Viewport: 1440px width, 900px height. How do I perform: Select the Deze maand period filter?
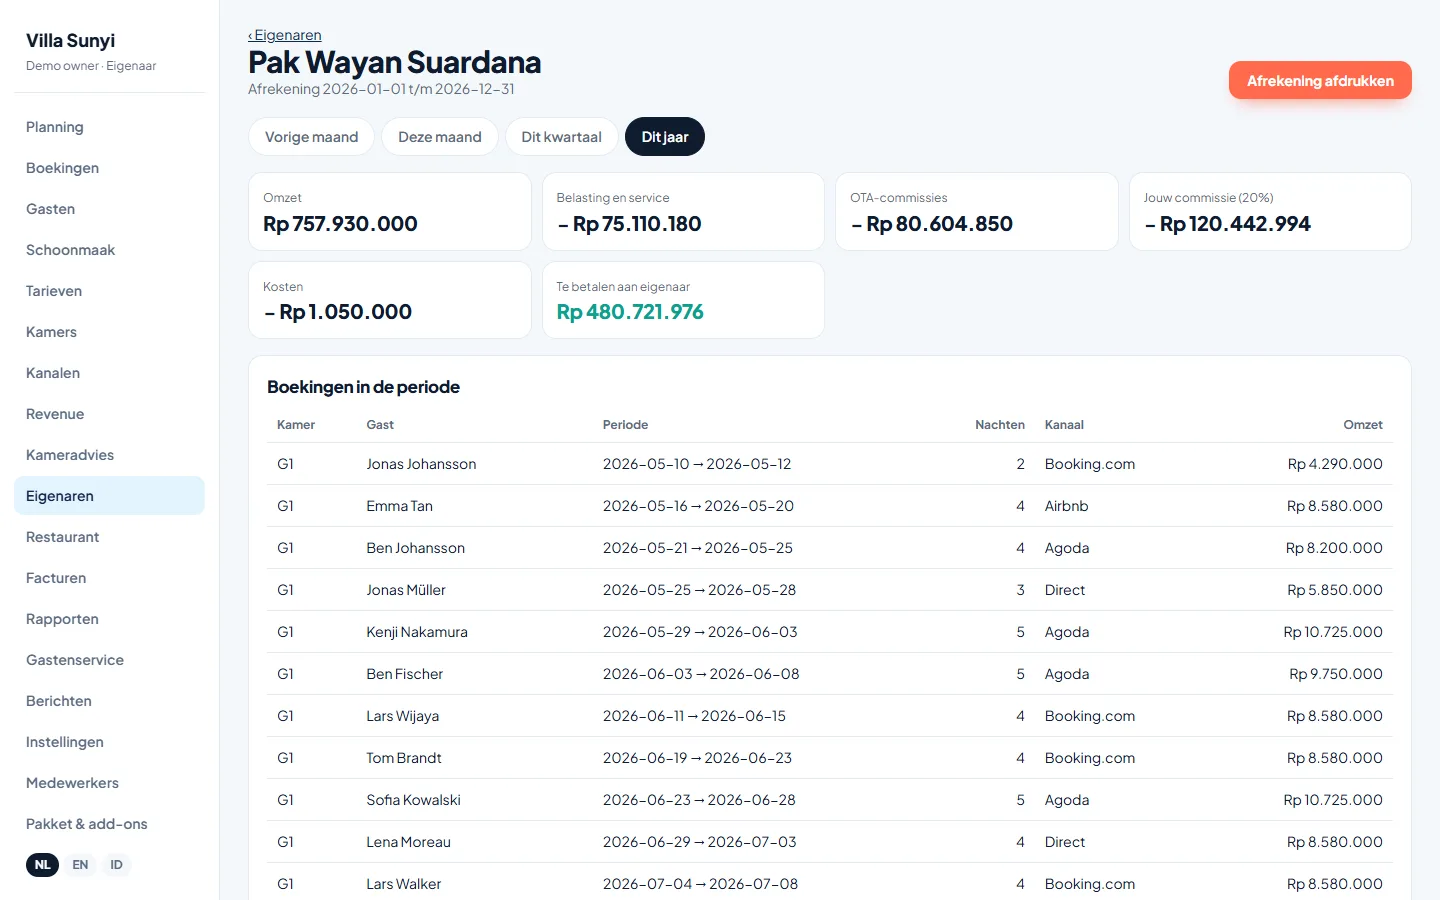pos(440,137)
